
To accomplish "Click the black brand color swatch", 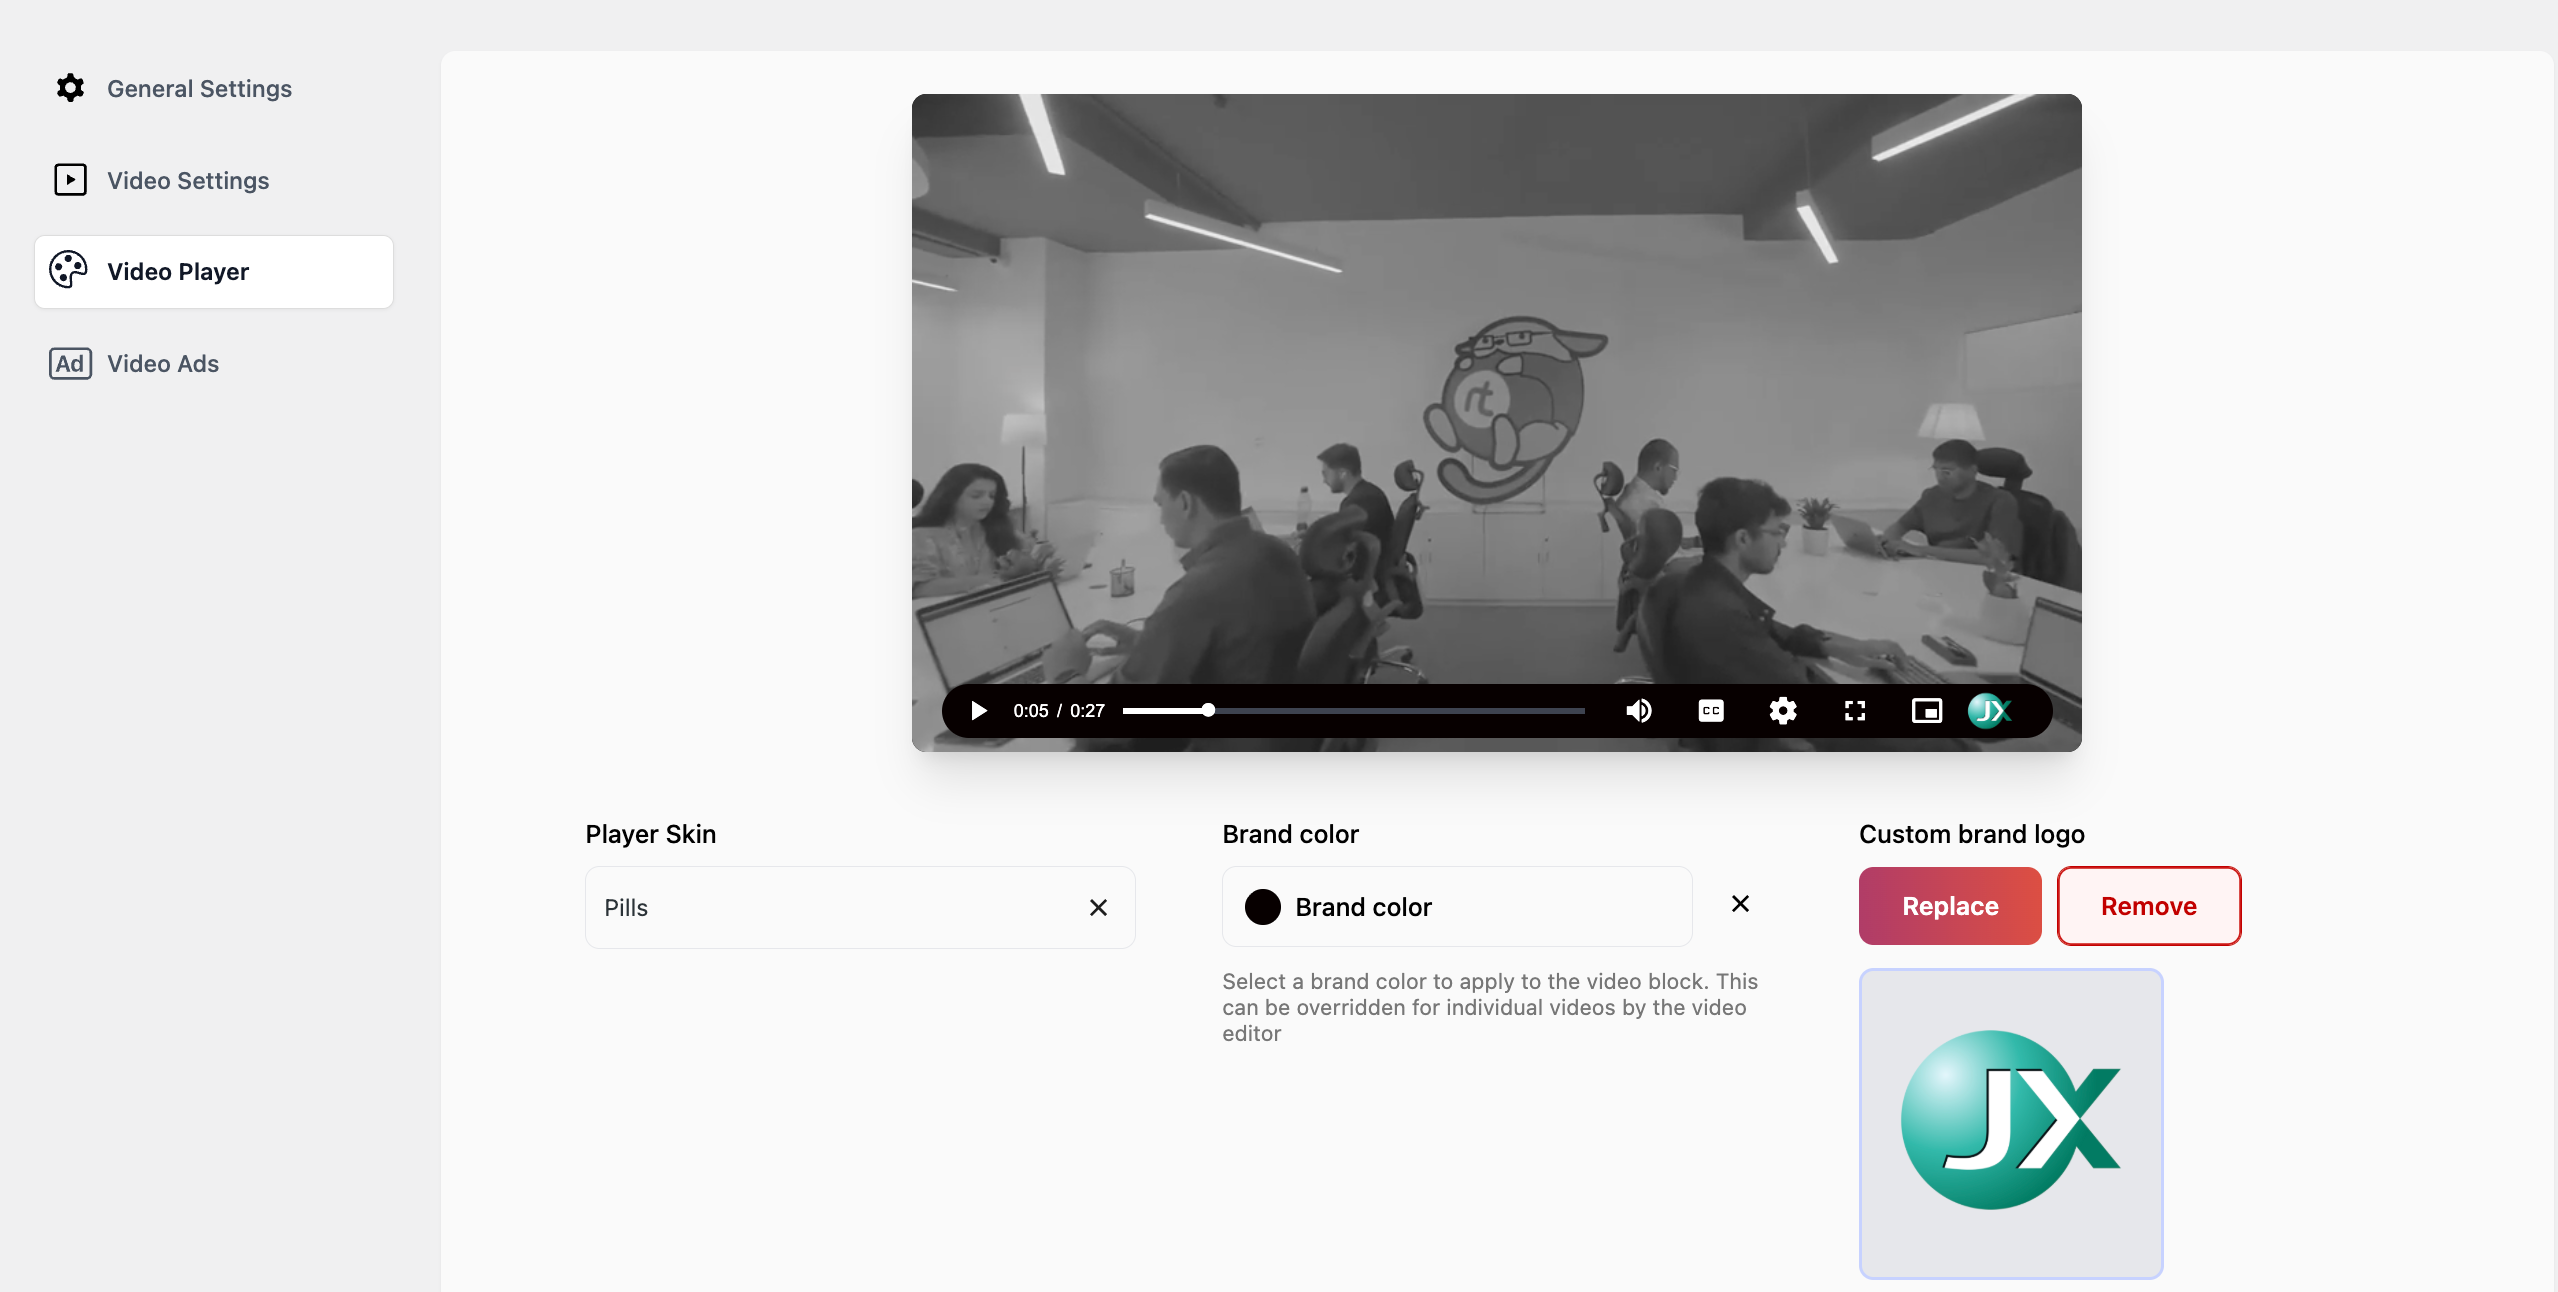I will click(x=1263, y=907).
